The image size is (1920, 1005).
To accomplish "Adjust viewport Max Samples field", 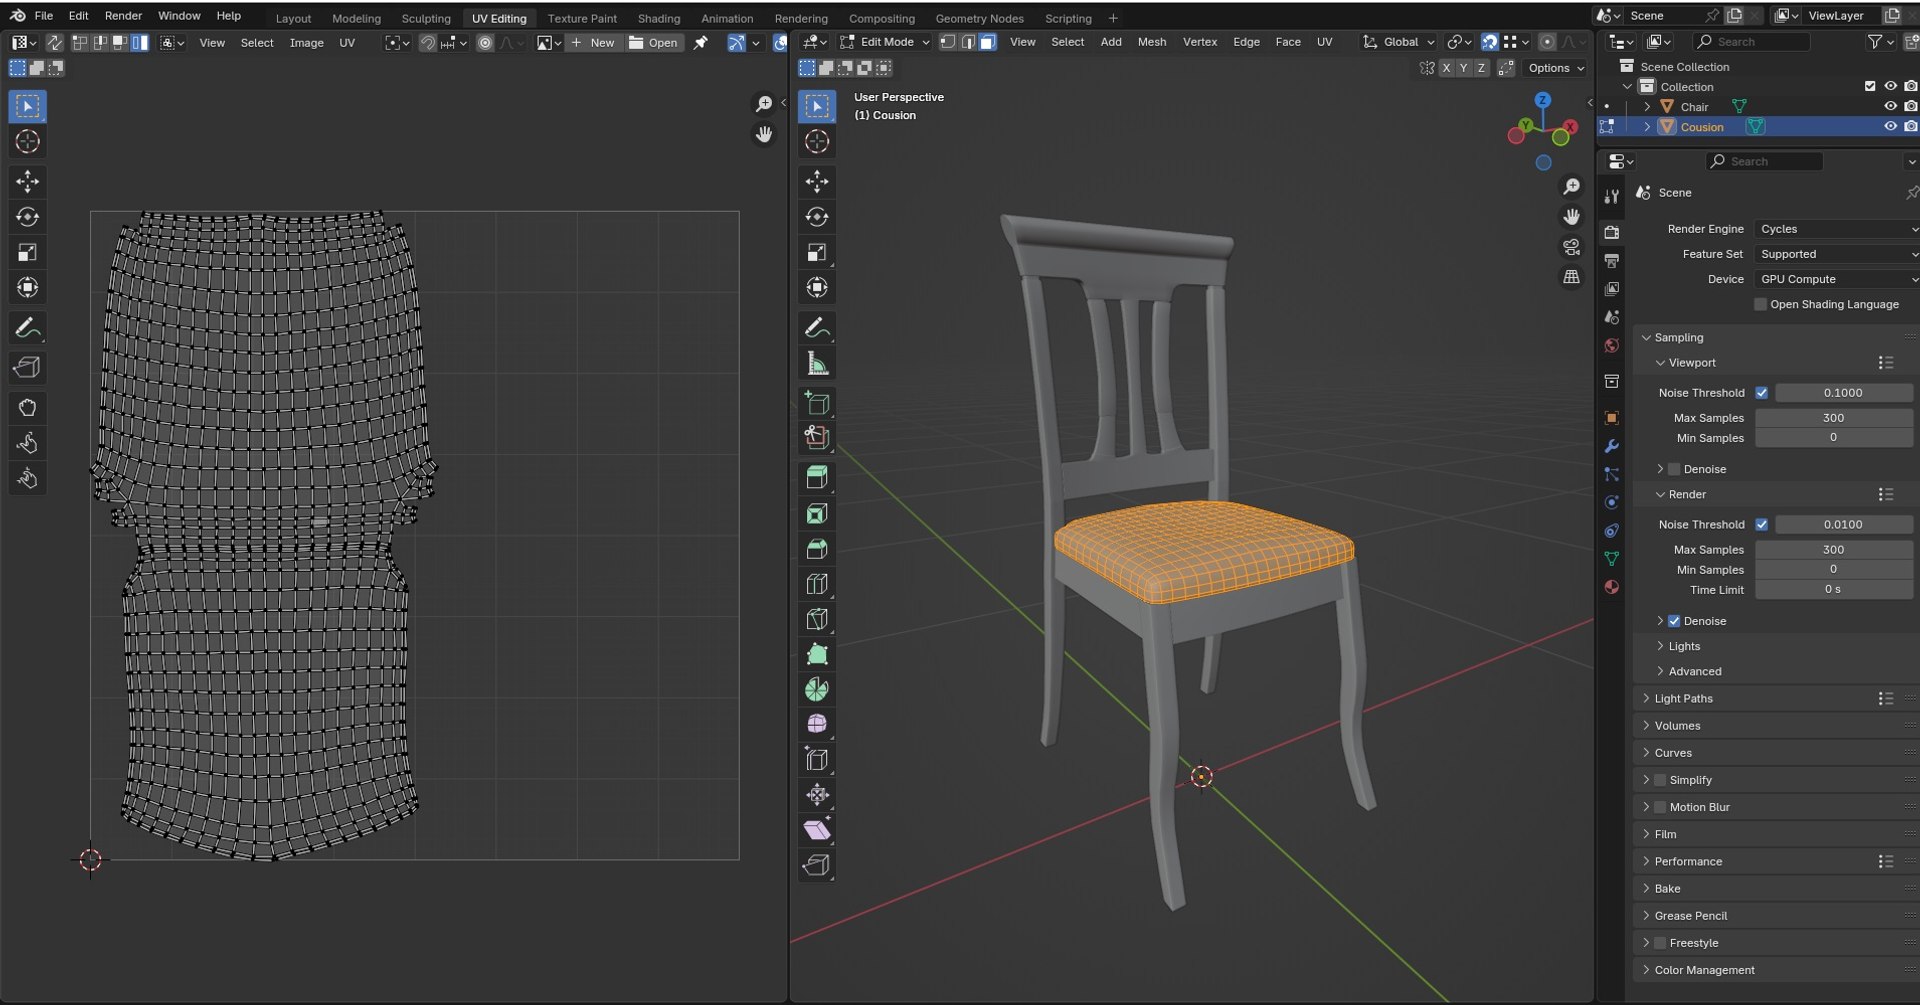I will tap(1833, 418).
